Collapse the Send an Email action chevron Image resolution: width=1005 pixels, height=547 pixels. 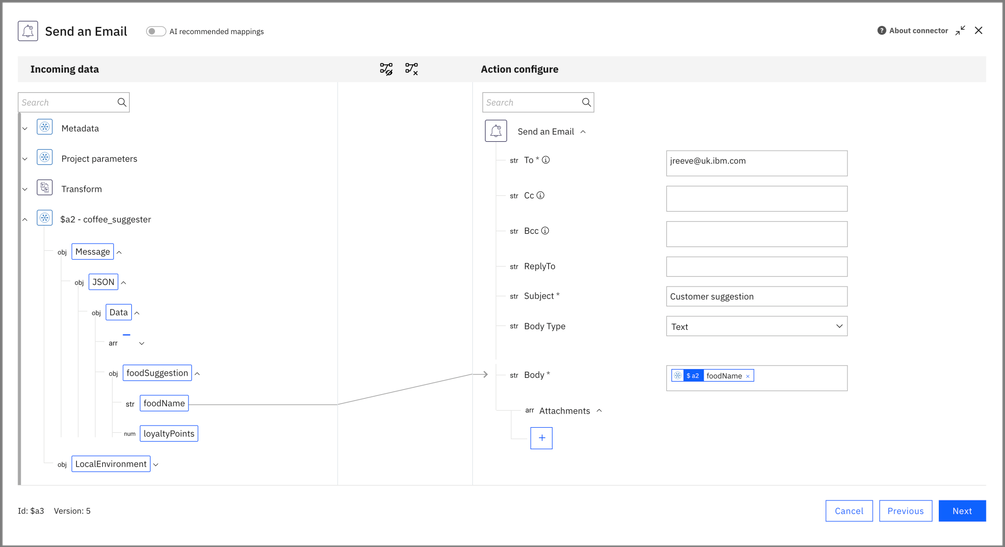pos(583,132)
